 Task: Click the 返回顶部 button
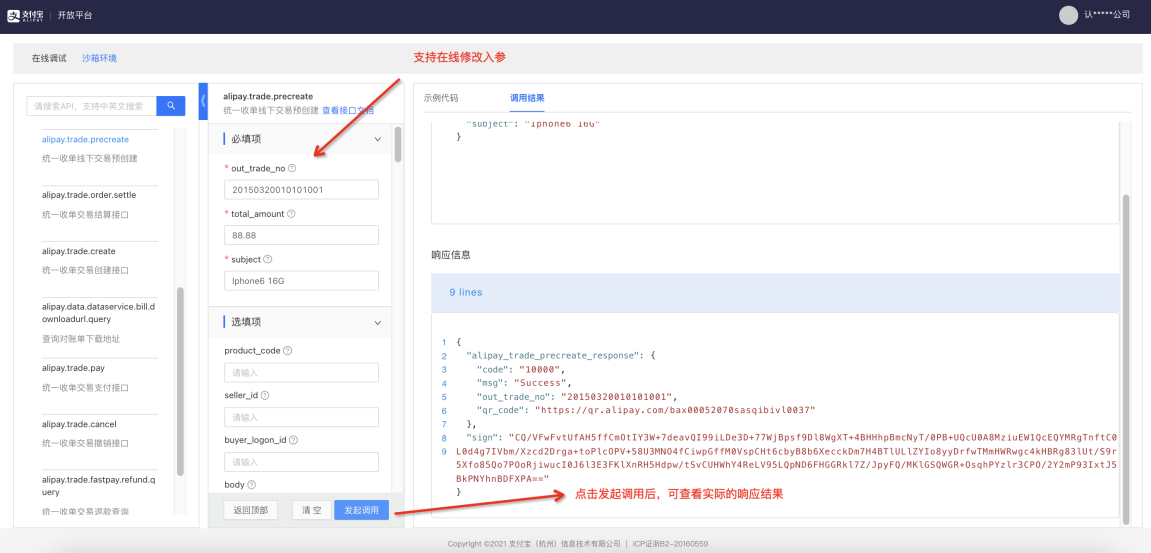click(250, 510)
